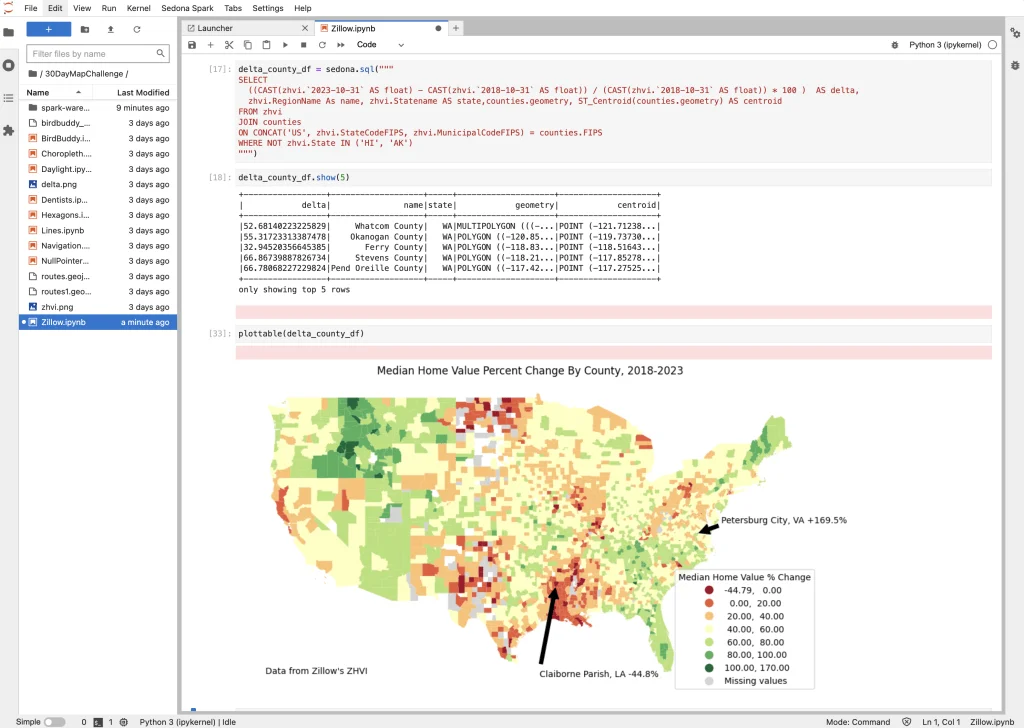Restart kernel and run all cells
Viewport: 1024px width, 728px height.
(340, 45)
